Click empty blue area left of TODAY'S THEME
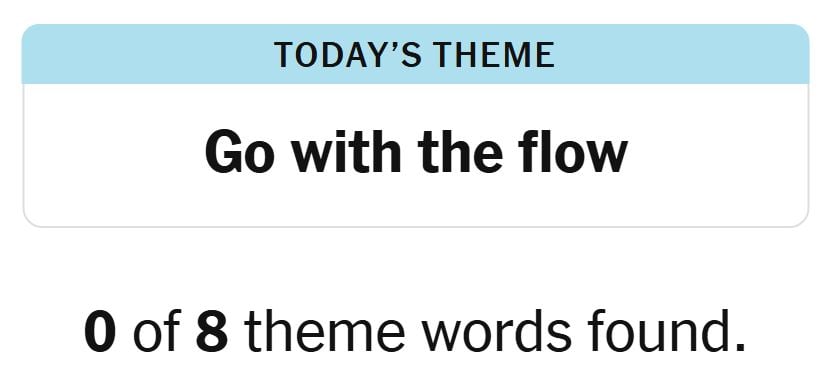This screenshot has height=390, width=826. [x=148, y=55]
